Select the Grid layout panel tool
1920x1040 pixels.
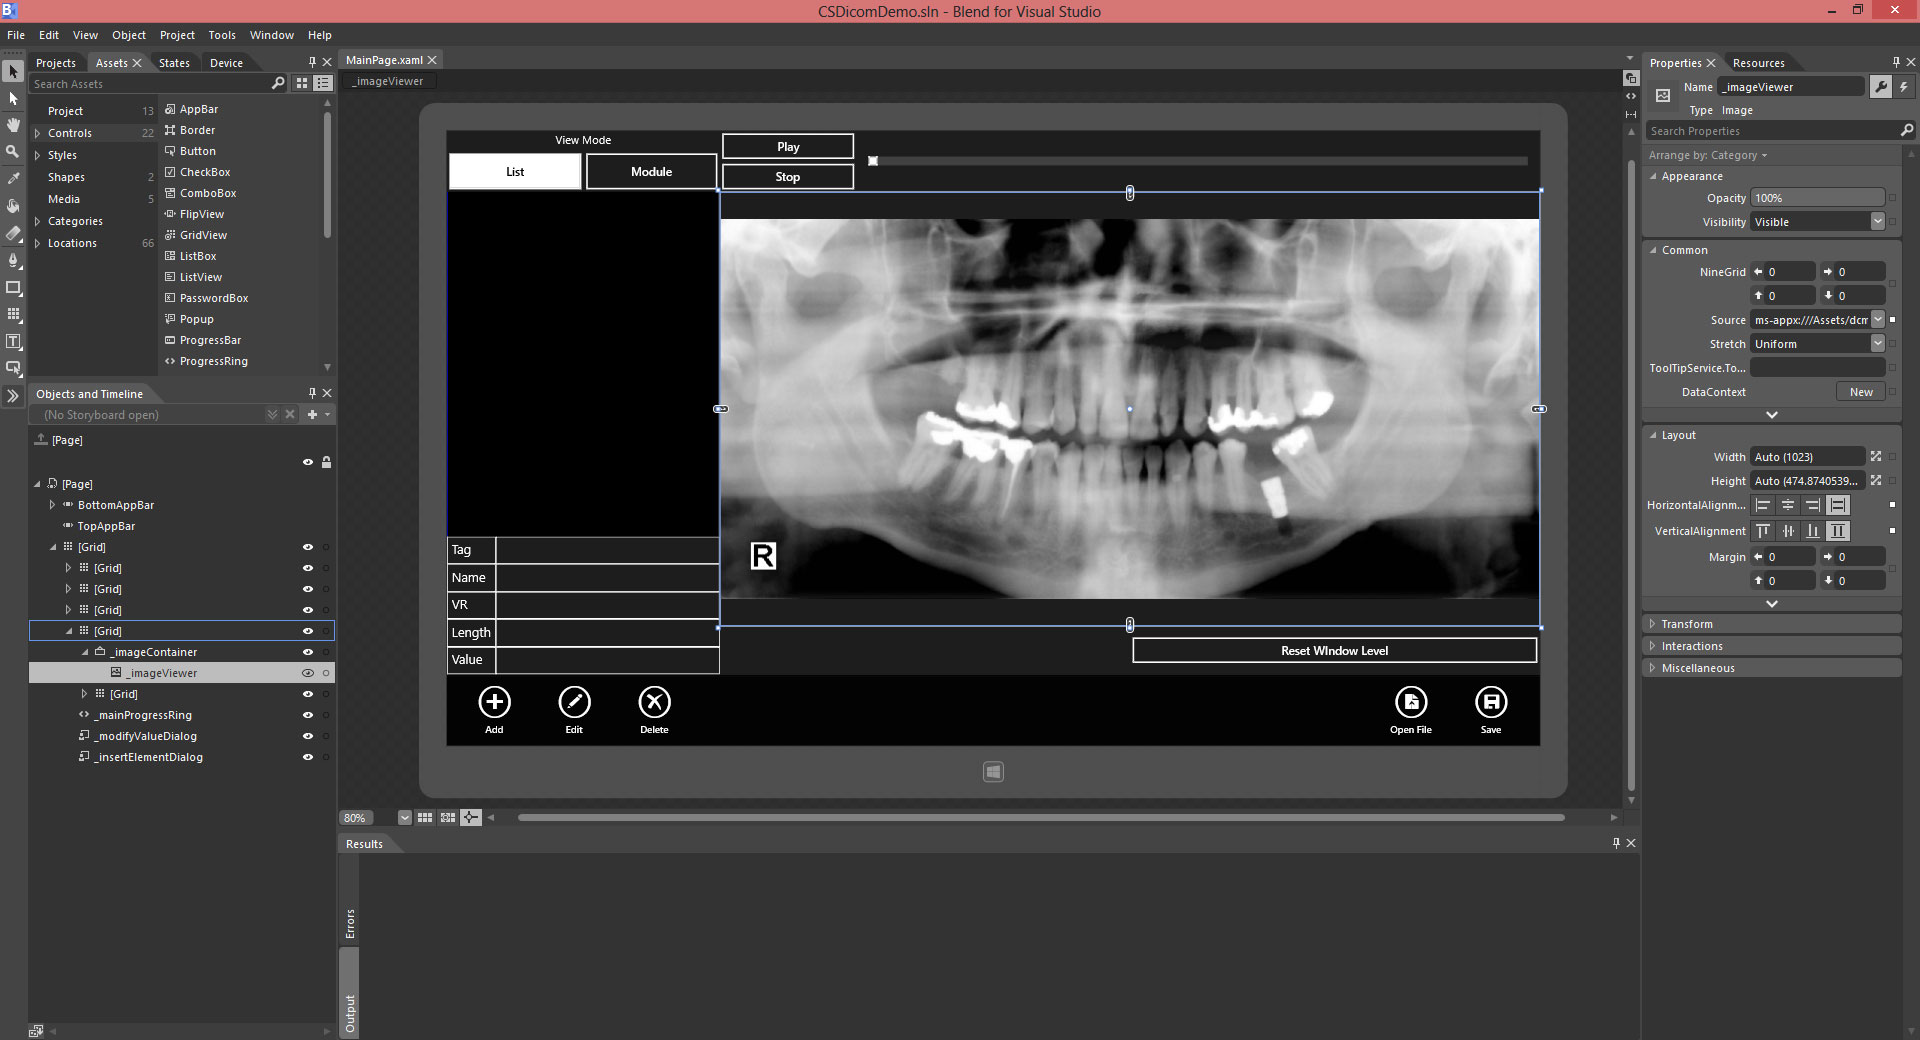[13, 314]
